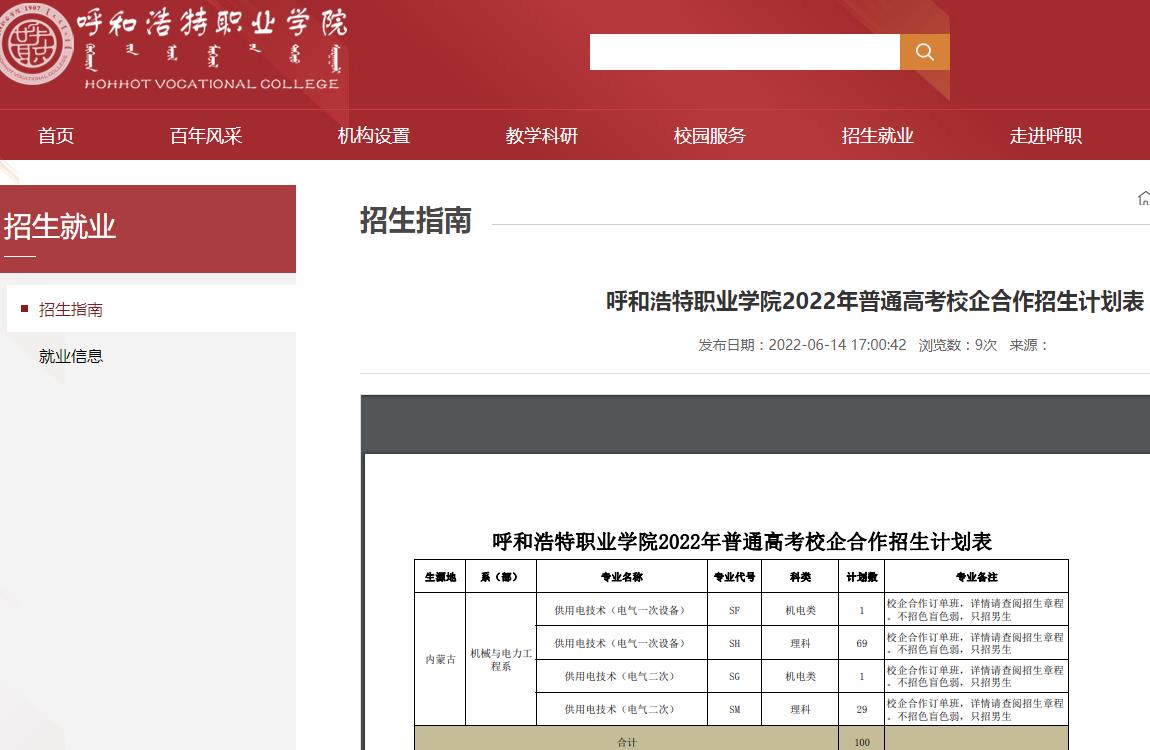Click the SG major code cell

coord(734,676)
